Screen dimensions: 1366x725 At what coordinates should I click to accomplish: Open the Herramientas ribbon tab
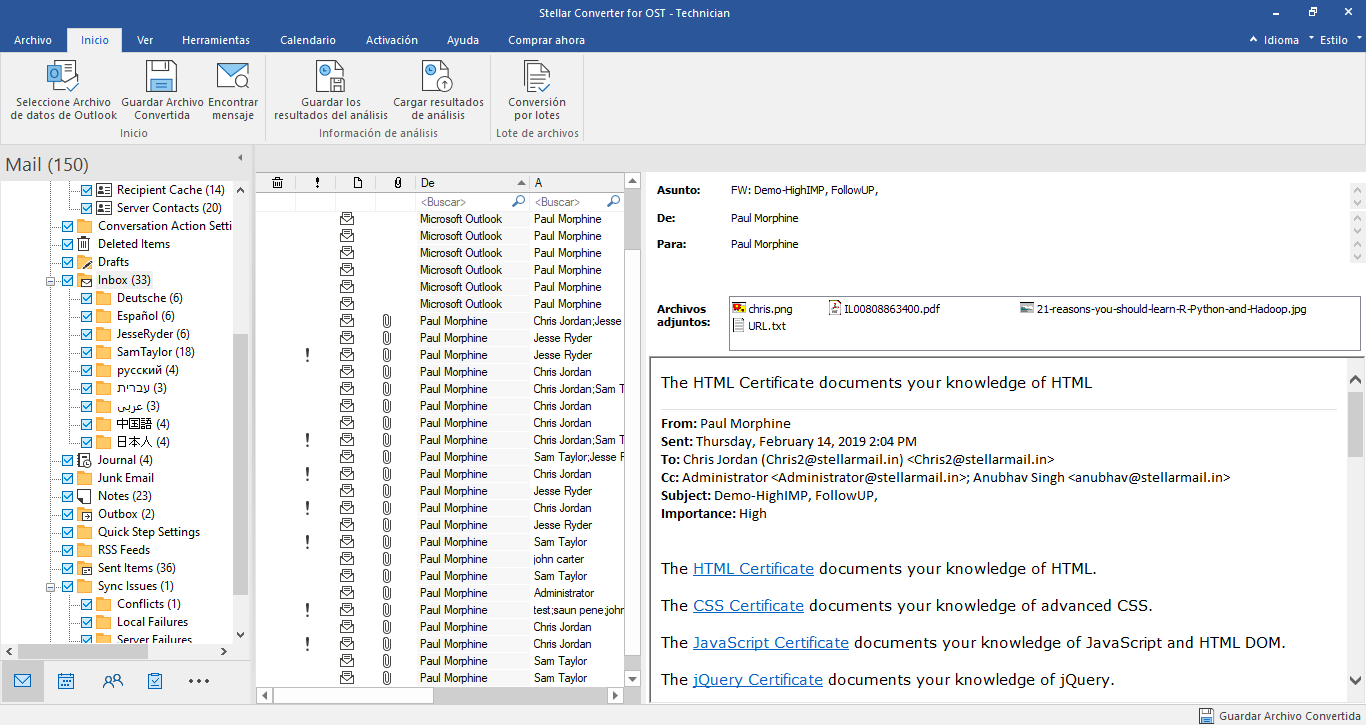click(215, 40)
